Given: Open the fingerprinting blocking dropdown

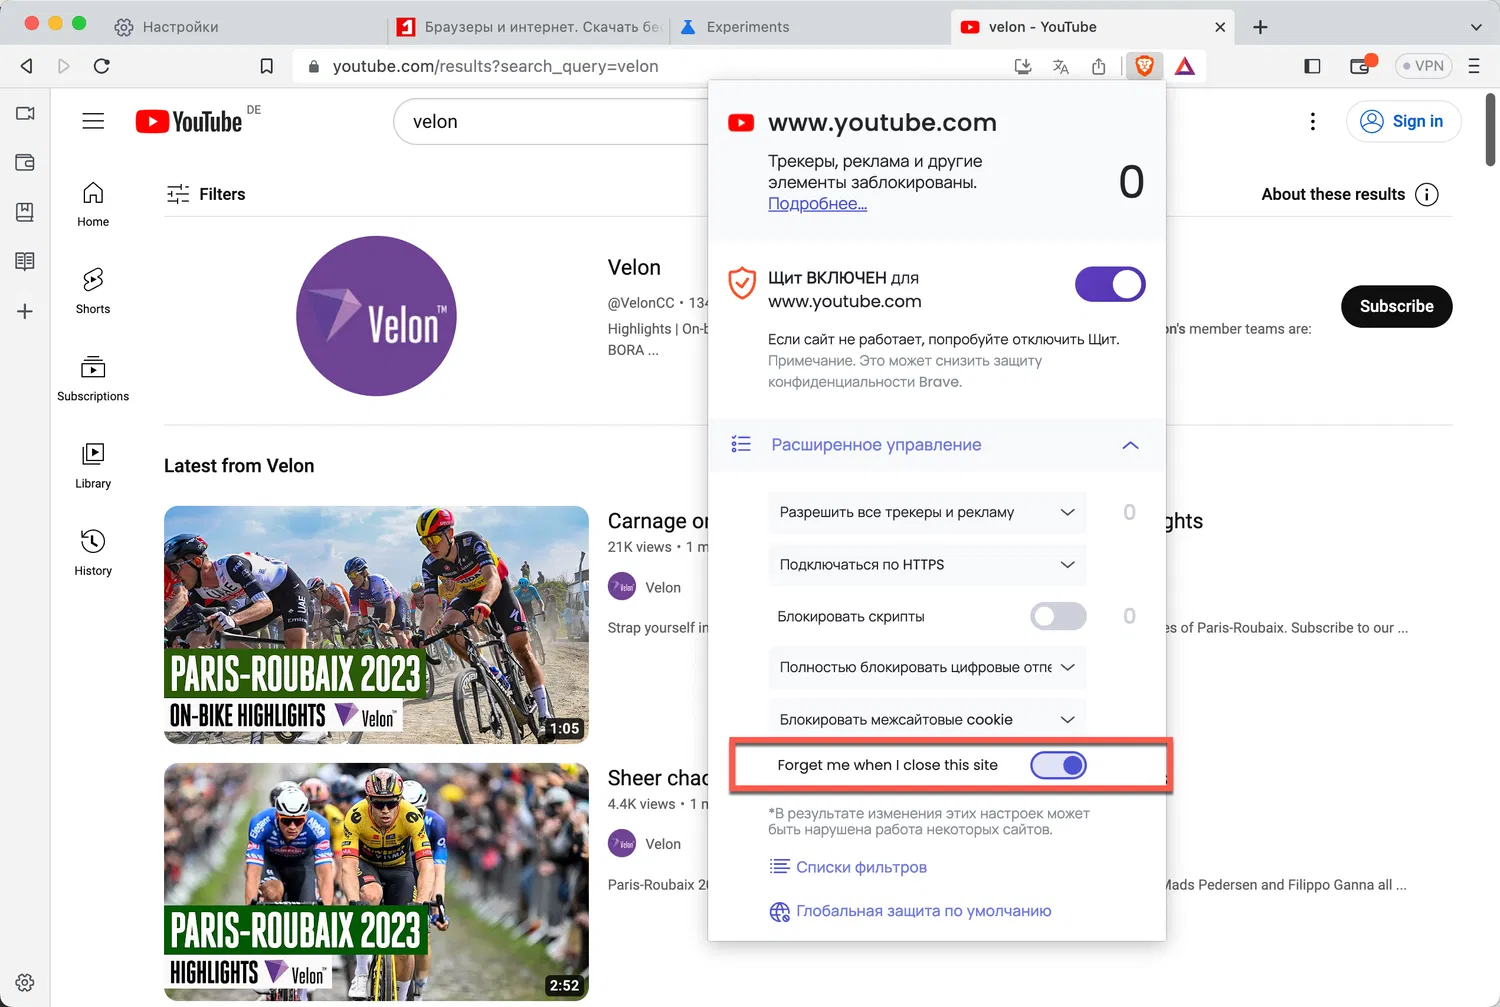Looking at the screenshot, I should click(x=927, y=667).
